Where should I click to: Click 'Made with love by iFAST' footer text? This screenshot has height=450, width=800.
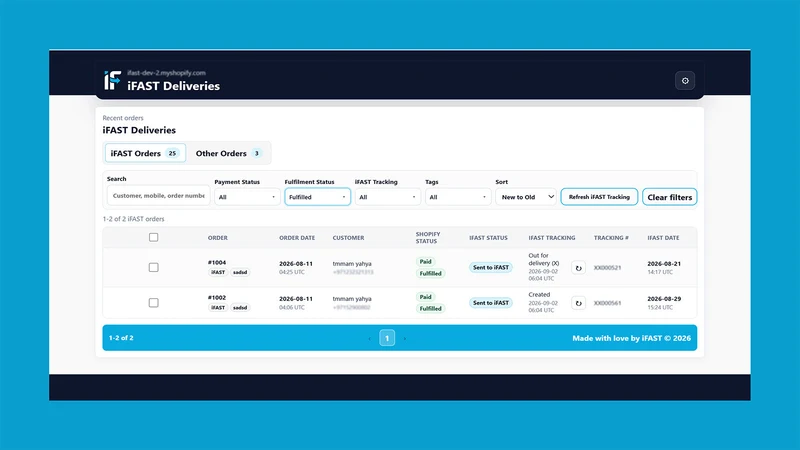point(631,338)
